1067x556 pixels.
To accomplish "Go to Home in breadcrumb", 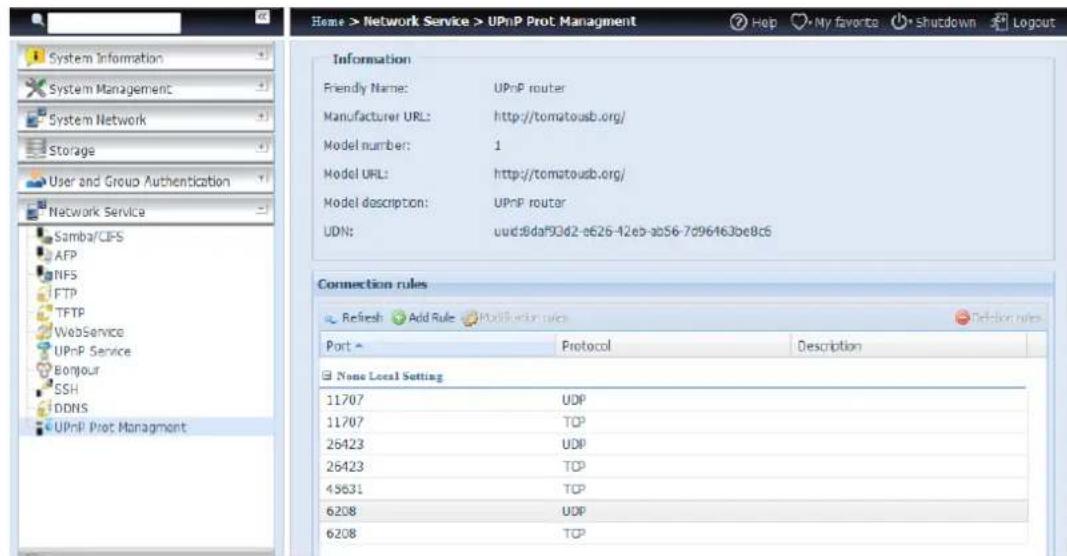I will (x=328, y=21).
